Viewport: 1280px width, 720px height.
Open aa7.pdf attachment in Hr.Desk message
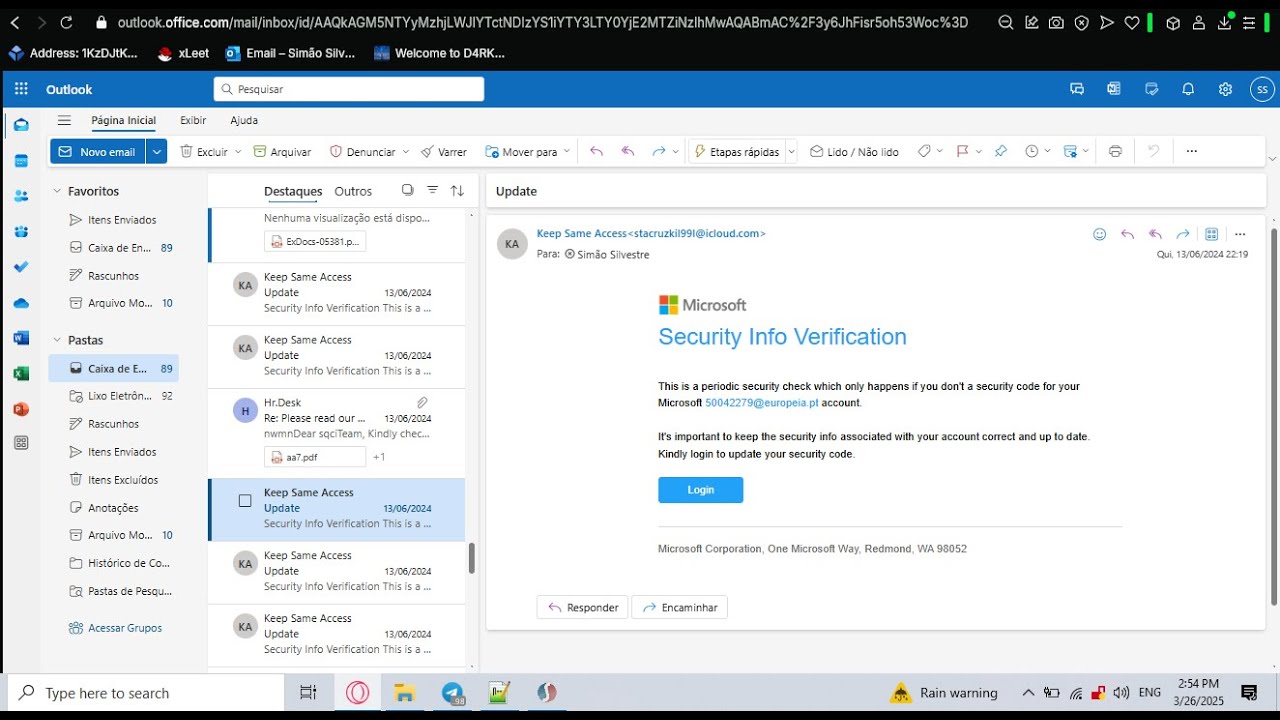(x=316, y=457)
